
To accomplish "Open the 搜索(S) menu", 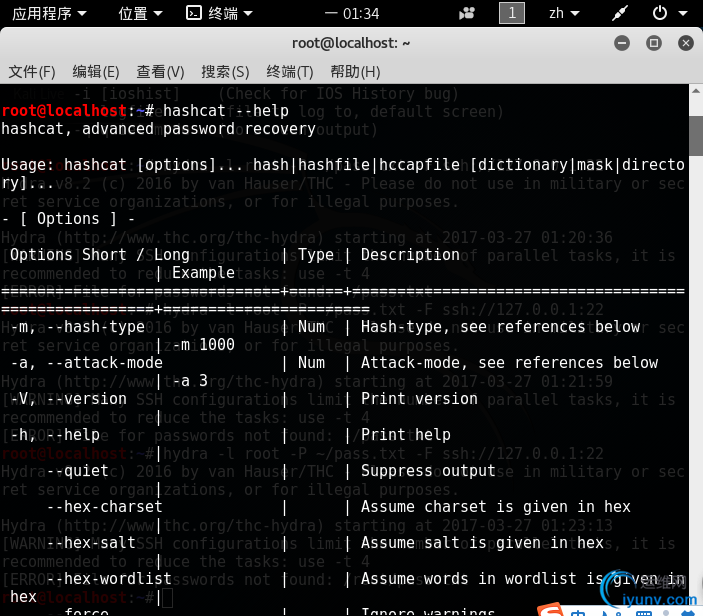I will [225, 72].
